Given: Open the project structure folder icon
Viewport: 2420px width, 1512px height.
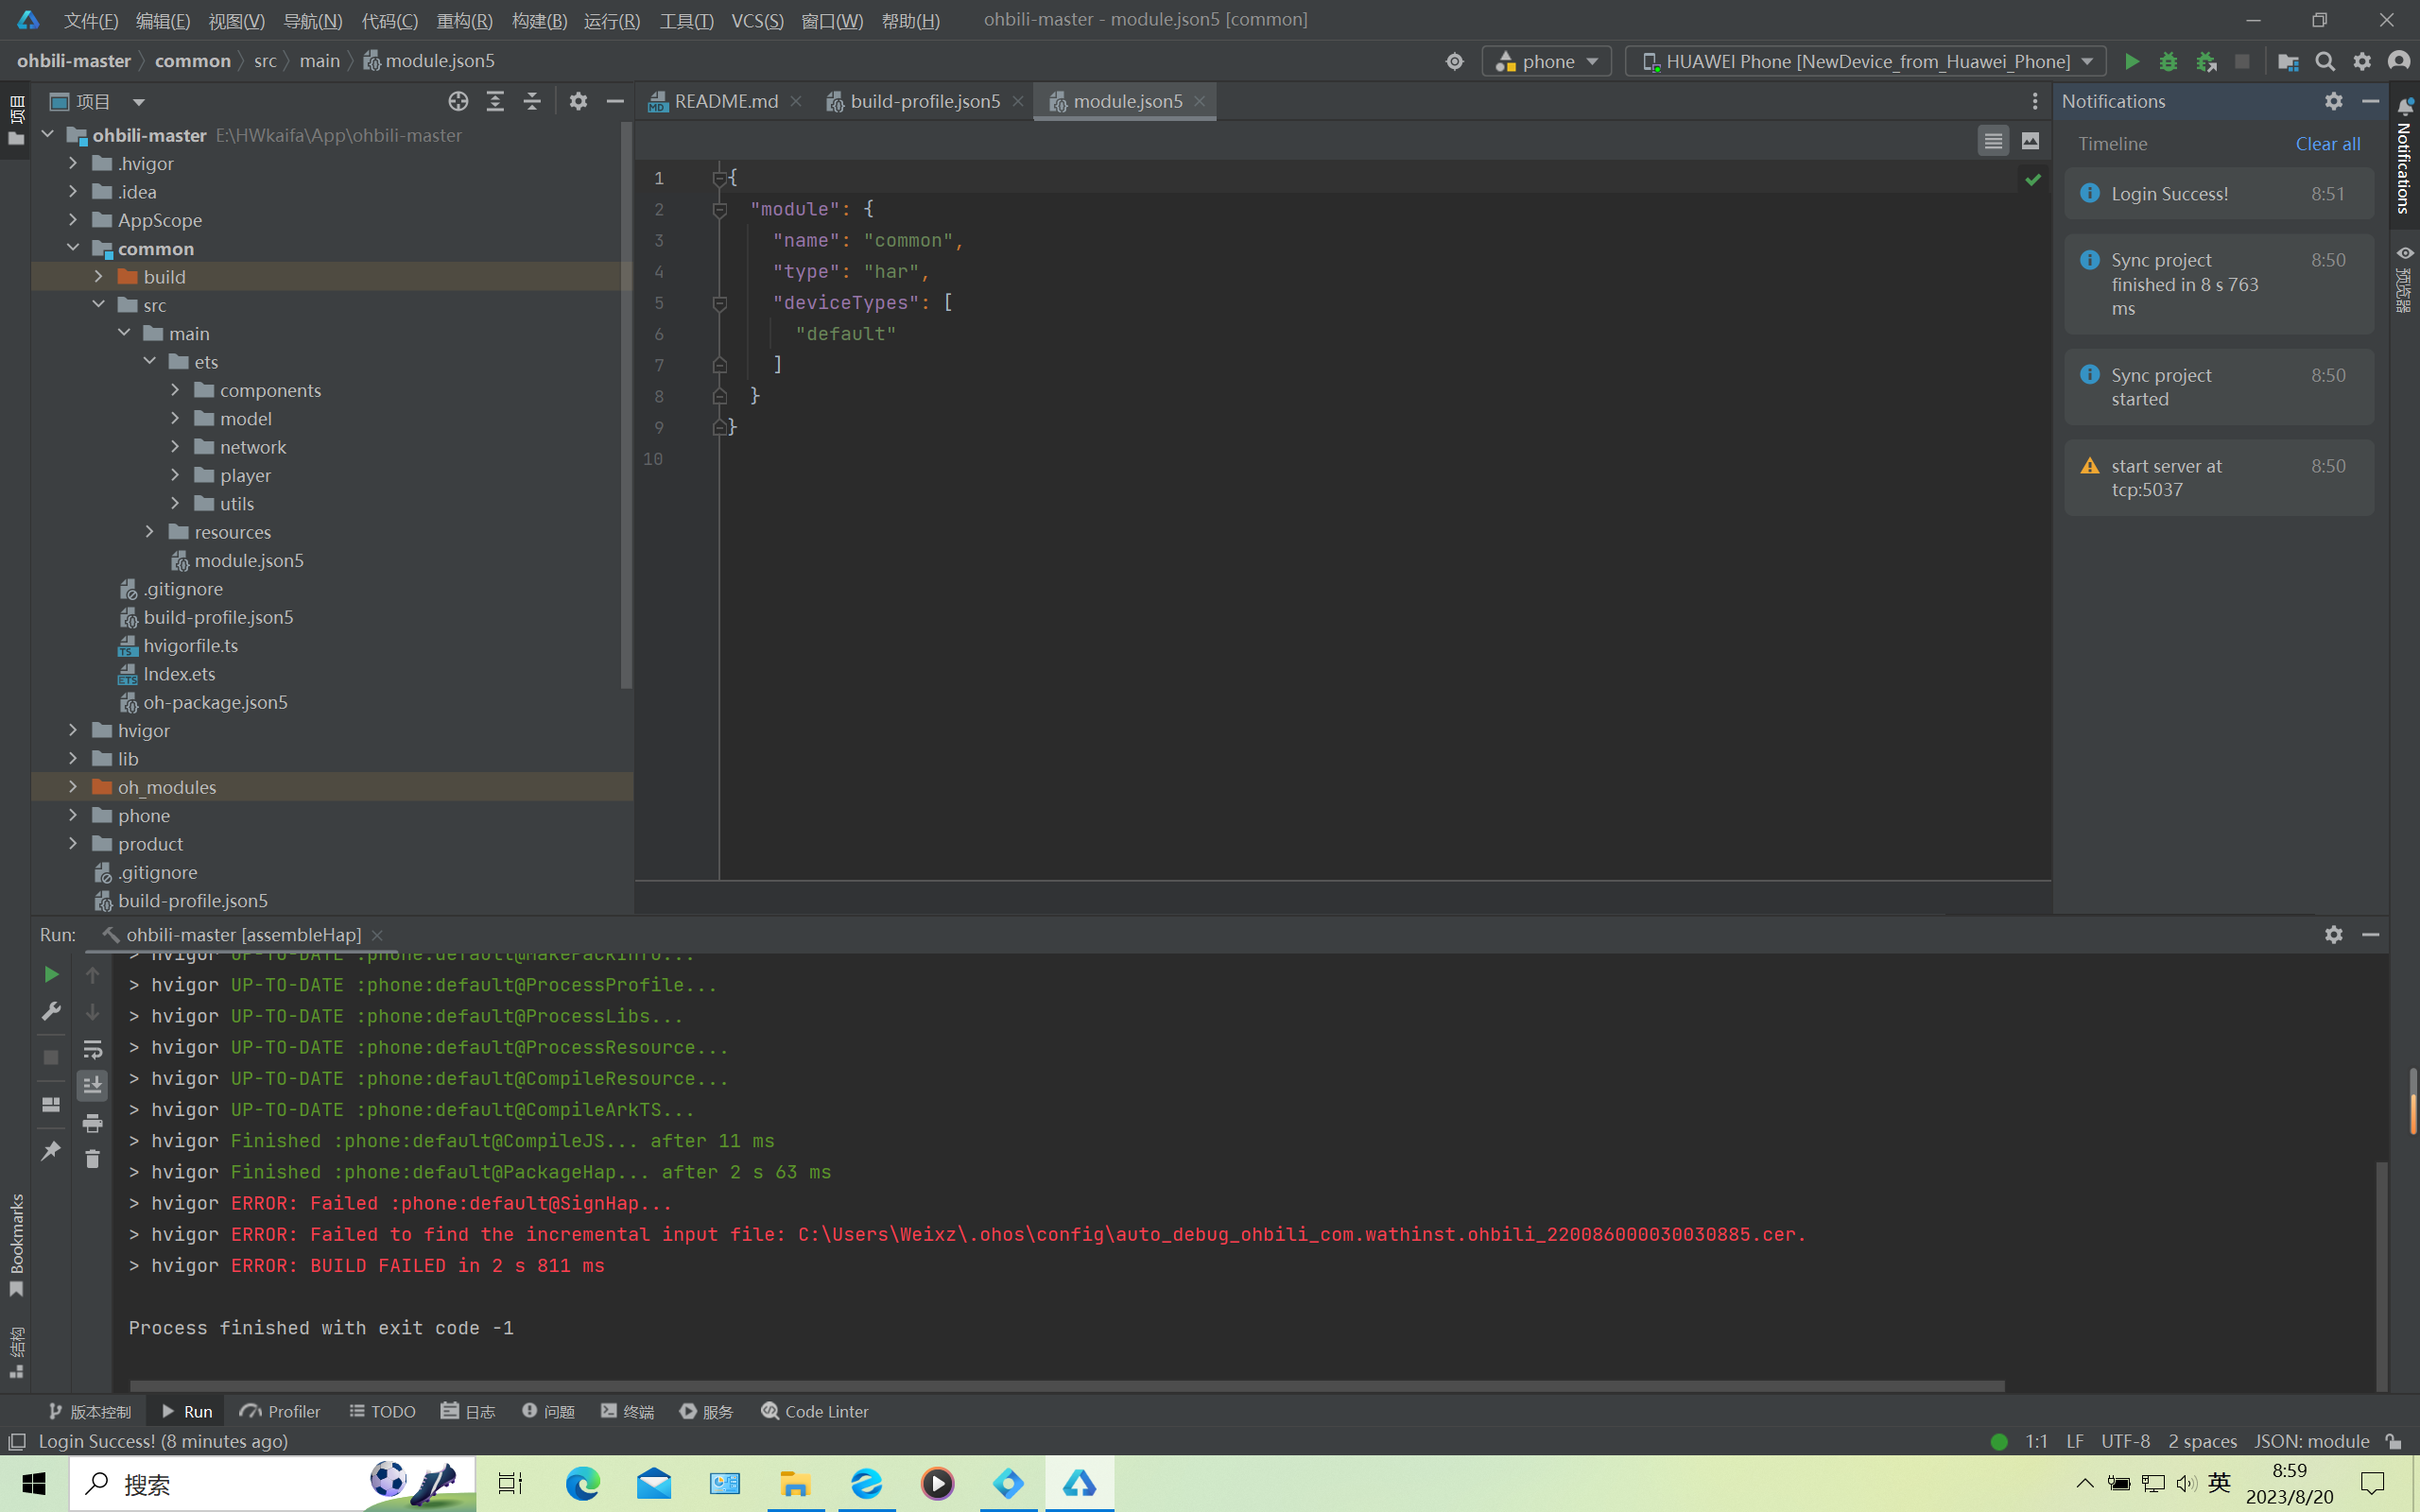Looking at the screenshot, I should (2288, 62).
